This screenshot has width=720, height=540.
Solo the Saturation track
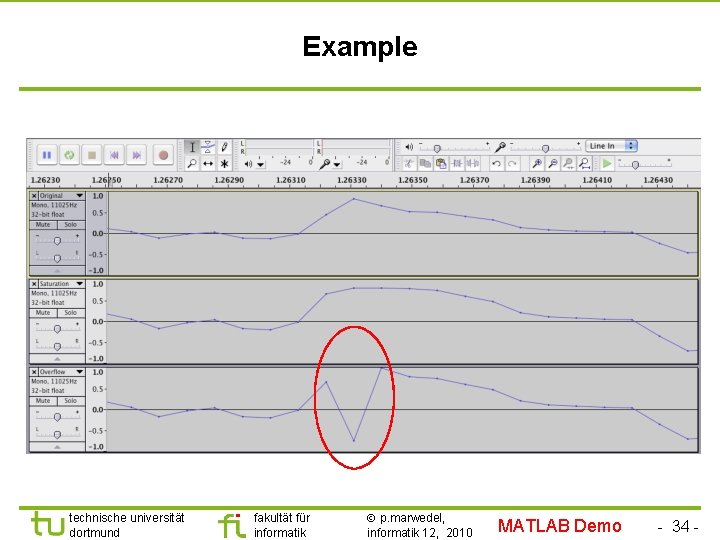coord(71,313)
